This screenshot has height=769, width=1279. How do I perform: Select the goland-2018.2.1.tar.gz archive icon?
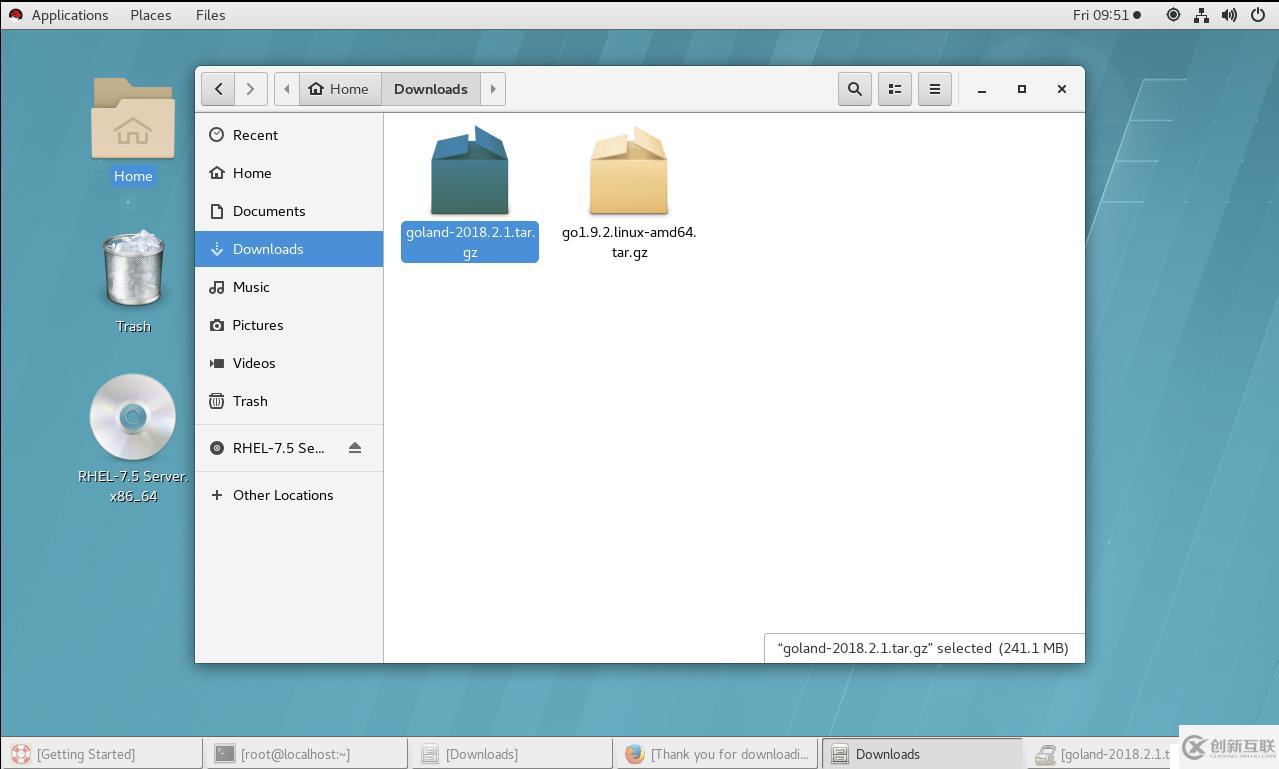point(470,170)
